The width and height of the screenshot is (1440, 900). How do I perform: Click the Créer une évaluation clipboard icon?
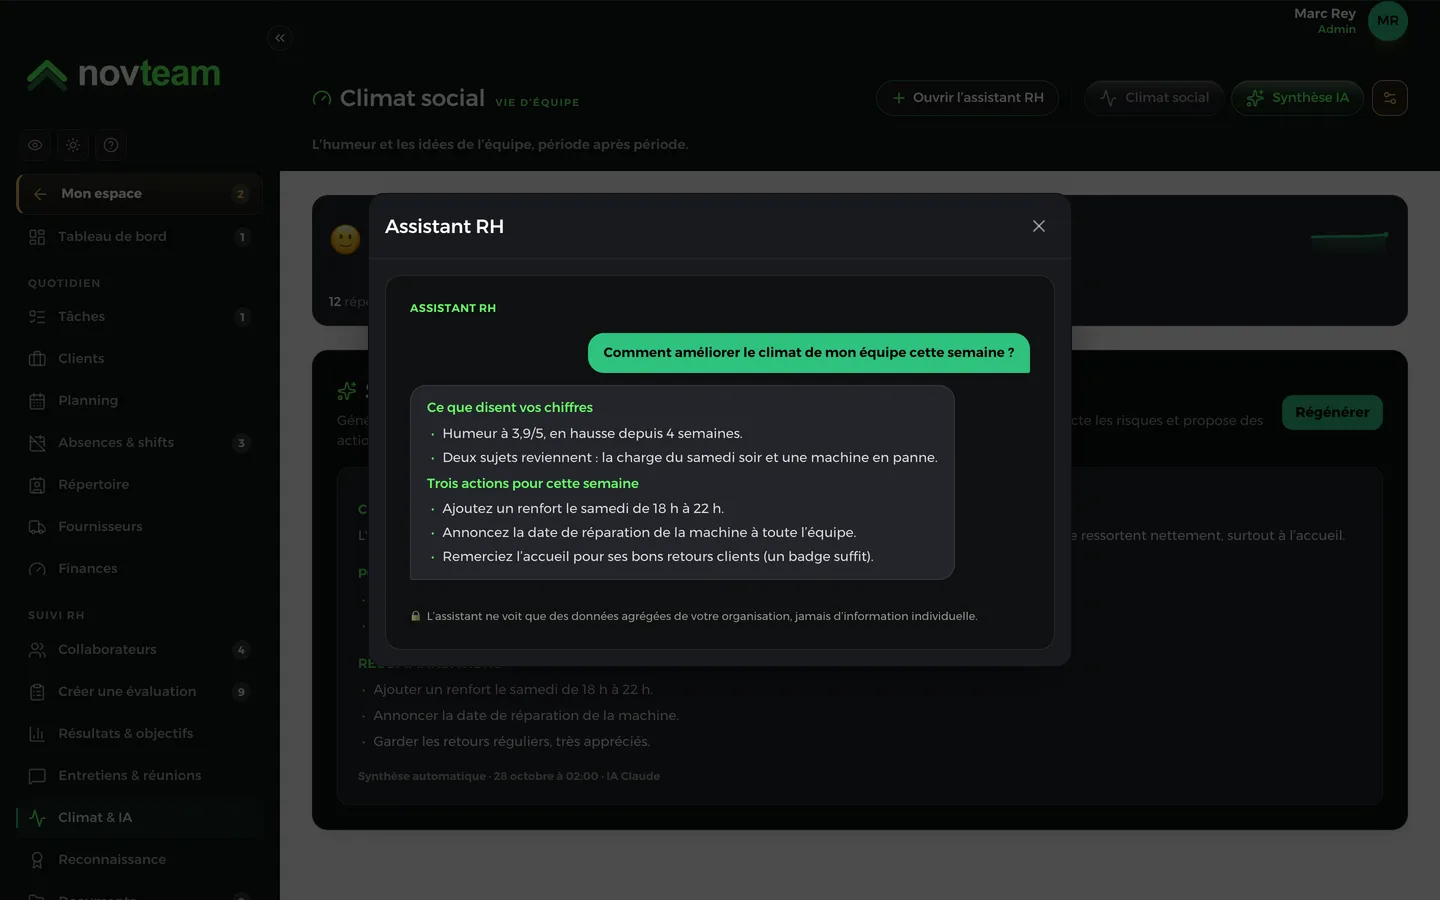pyautogui.click(x=37, y=692)
